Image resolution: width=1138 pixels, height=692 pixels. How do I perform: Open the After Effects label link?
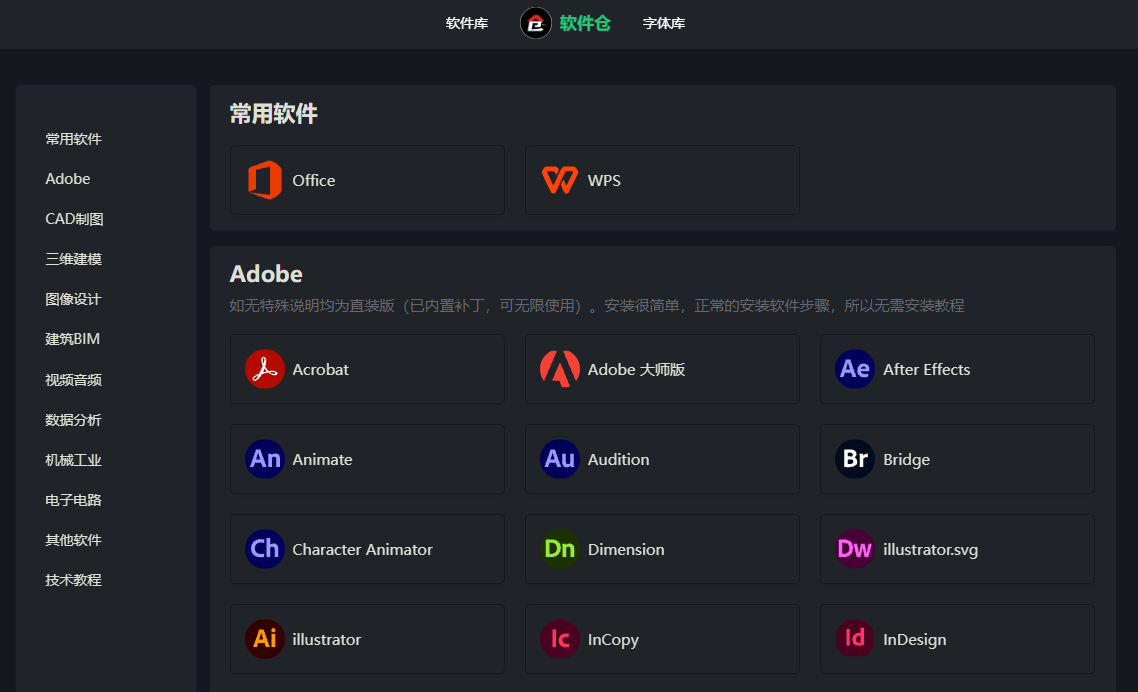tap(926, 369)
